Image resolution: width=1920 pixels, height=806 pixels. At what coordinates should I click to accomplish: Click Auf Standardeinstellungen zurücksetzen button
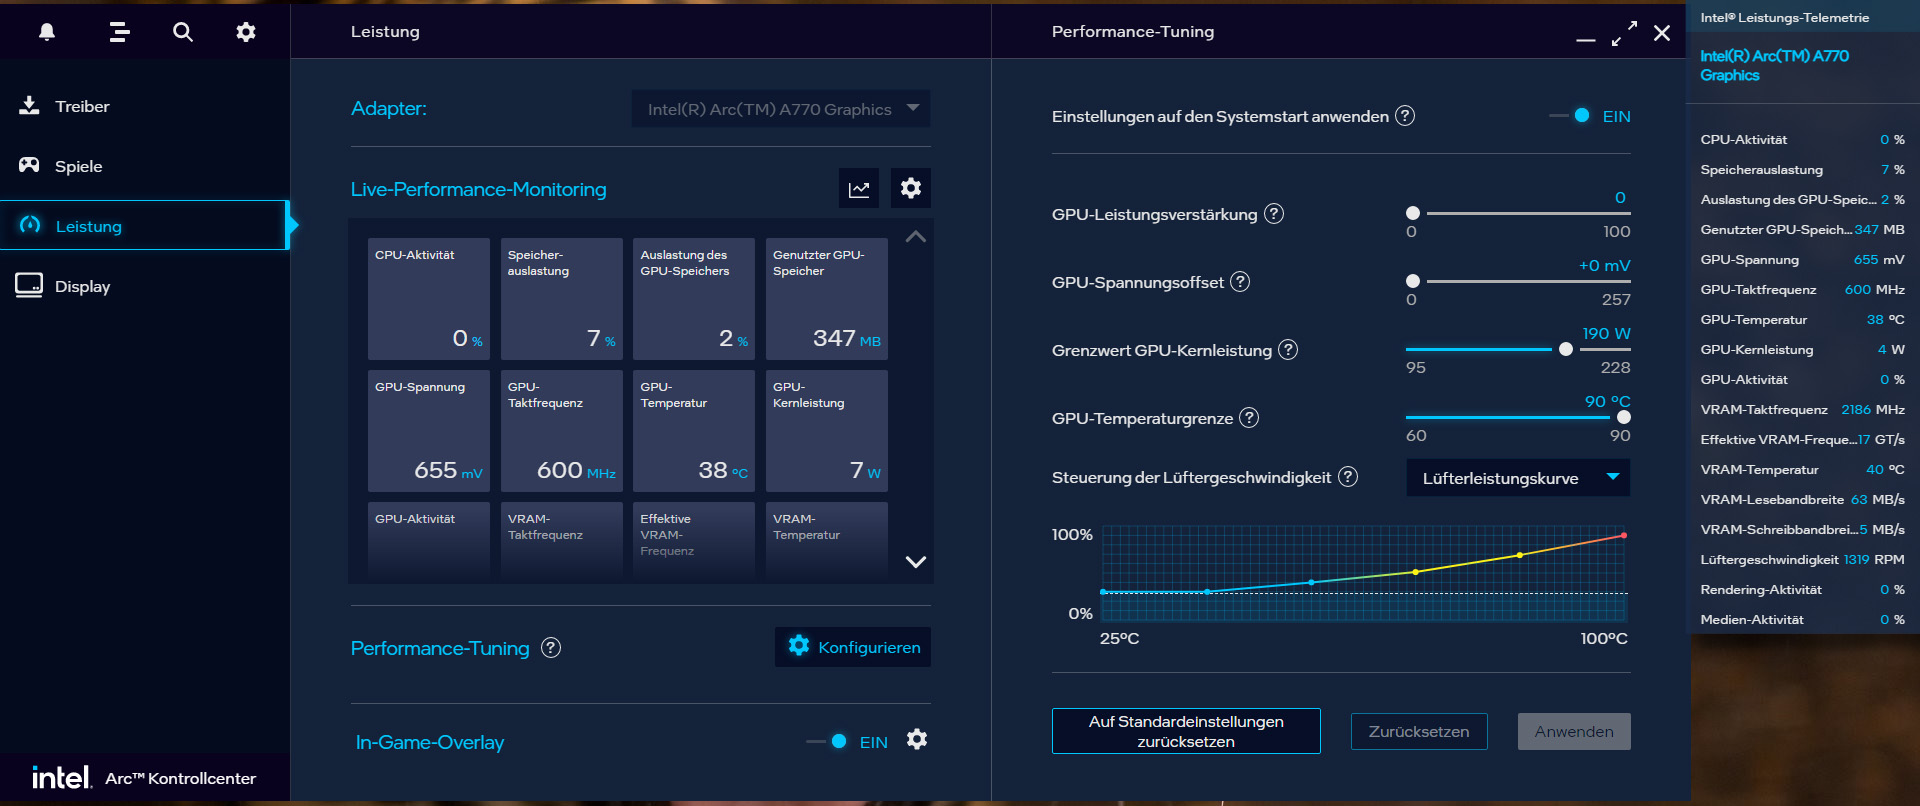tap(1186, 731)
